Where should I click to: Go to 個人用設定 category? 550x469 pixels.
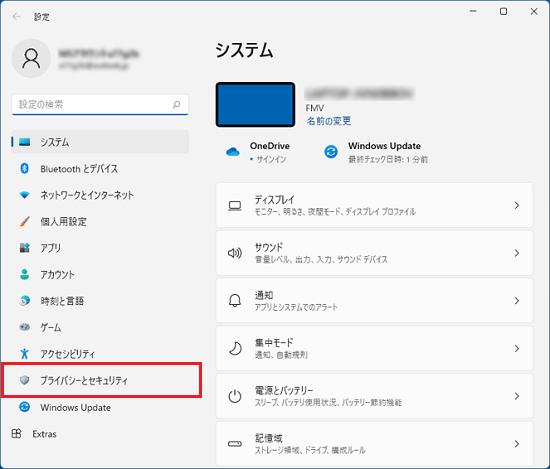coord(100,221)
